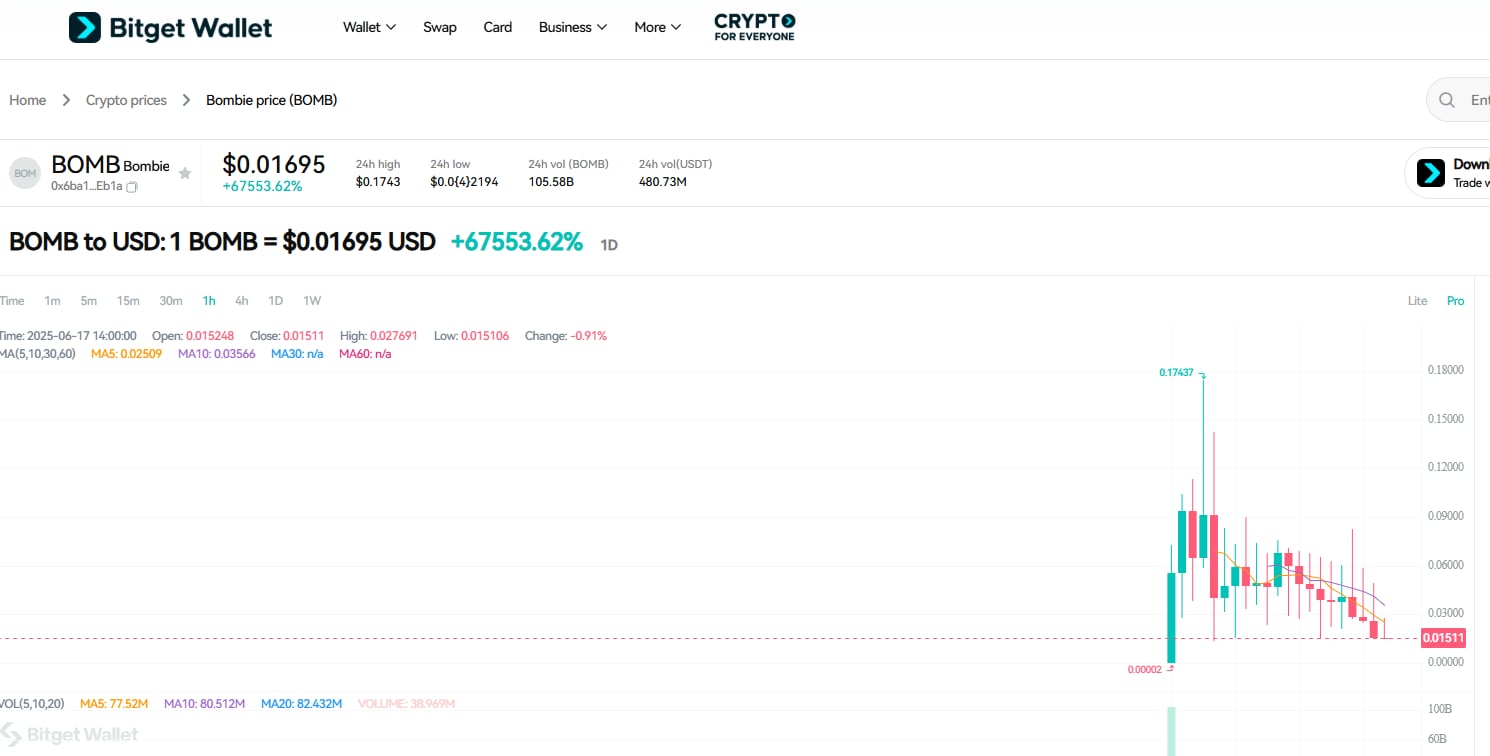
Task: Click the Bitget Wallet logo
Action: (x=170, y=27)
